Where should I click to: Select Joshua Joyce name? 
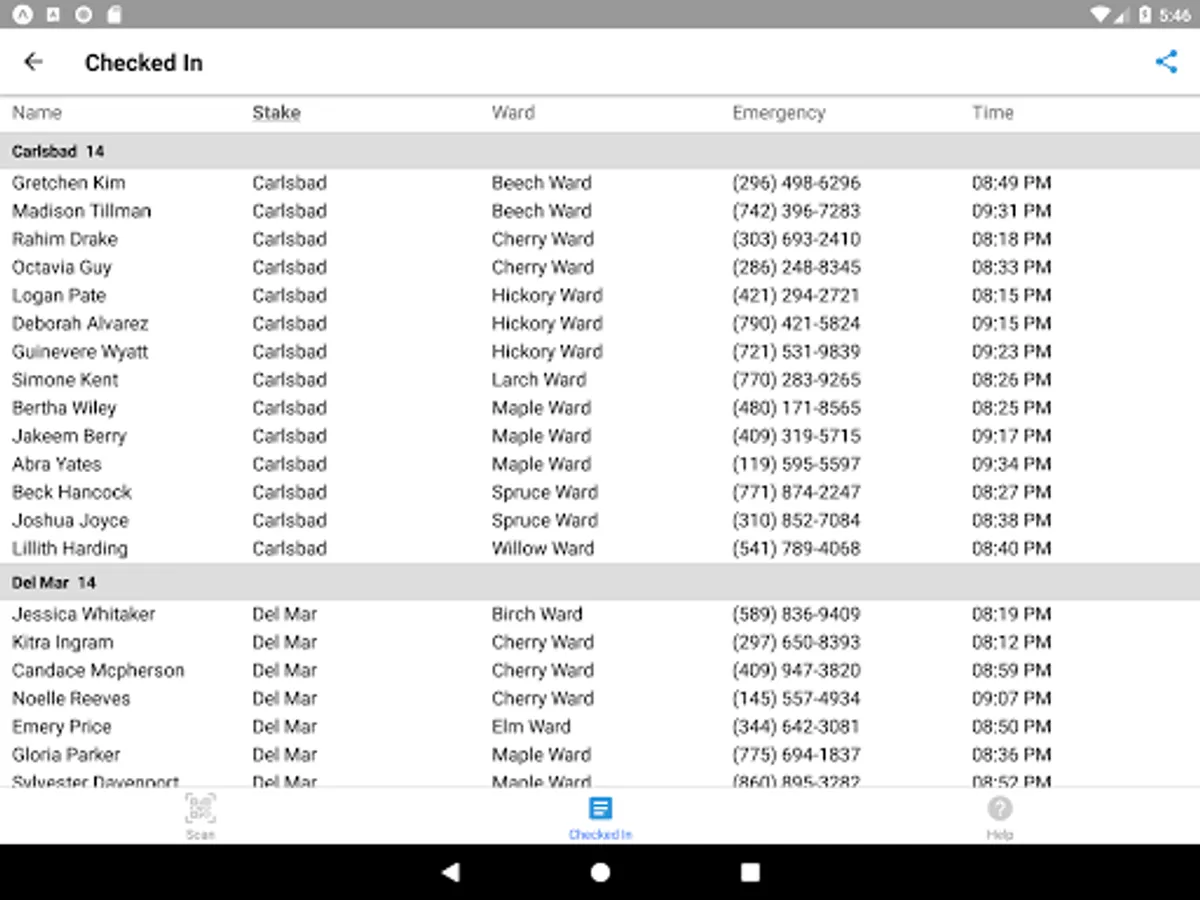tap(70, 519)
